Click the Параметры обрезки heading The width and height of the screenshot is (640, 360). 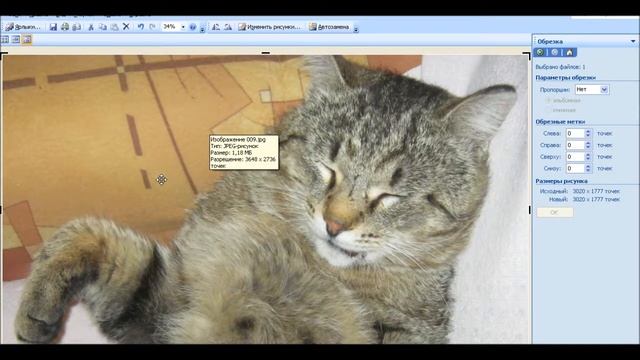tap(565, 78)
